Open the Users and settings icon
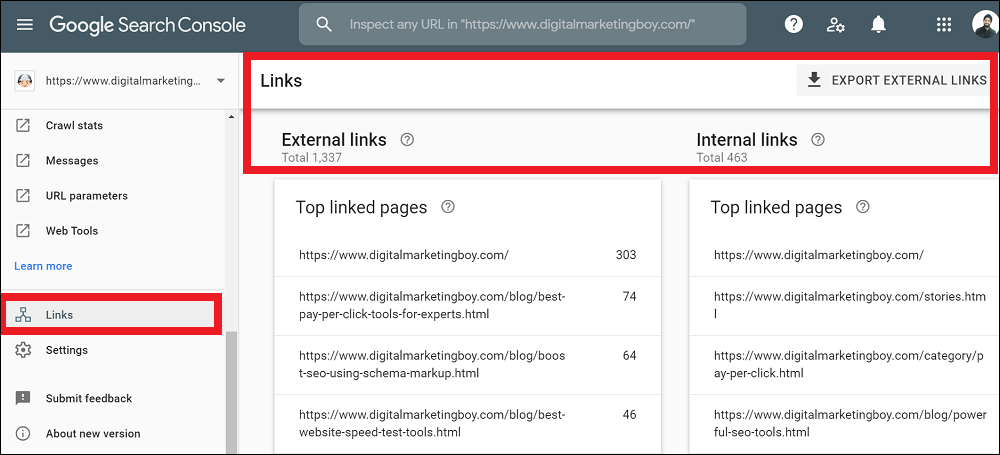The width and height of the screenshot is (1000, 455). (835, 25)
